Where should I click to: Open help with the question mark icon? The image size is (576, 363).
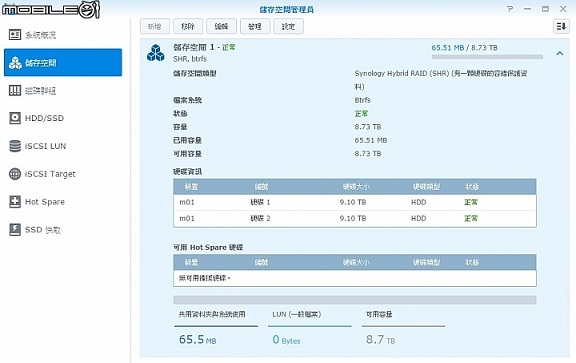coord(510,9)
